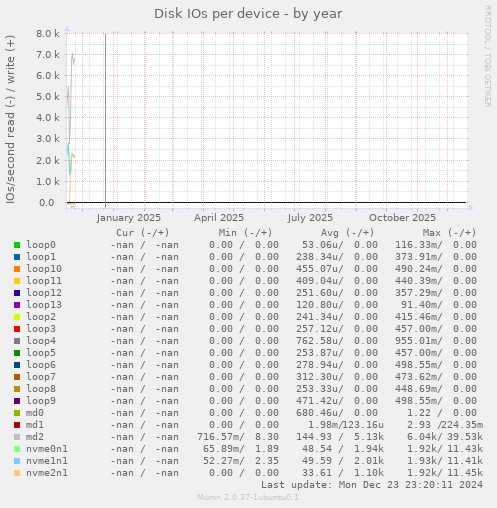Click the '0.0' y-axis label
This screenshot has width=497, height=508.
(47, 202)
